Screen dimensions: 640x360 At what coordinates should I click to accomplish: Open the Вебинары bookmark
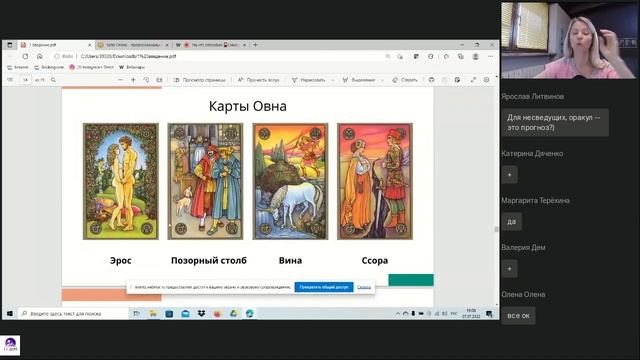click(132, 67)
